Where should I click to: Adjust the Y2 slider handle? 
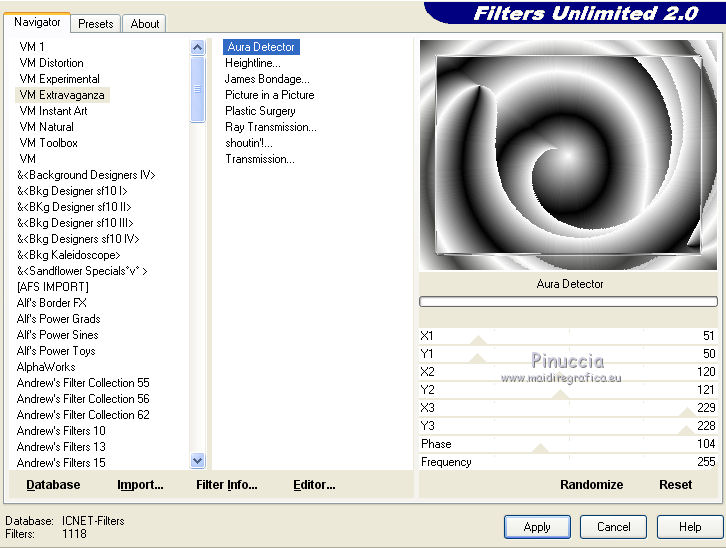click(560, 395)
